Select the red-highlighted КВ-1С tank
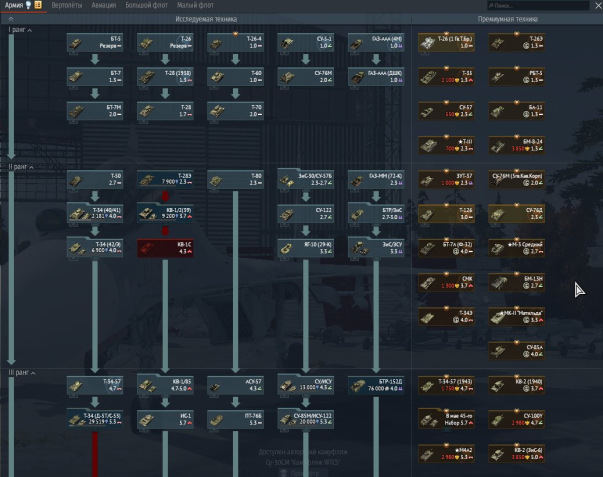 point(164,246)
